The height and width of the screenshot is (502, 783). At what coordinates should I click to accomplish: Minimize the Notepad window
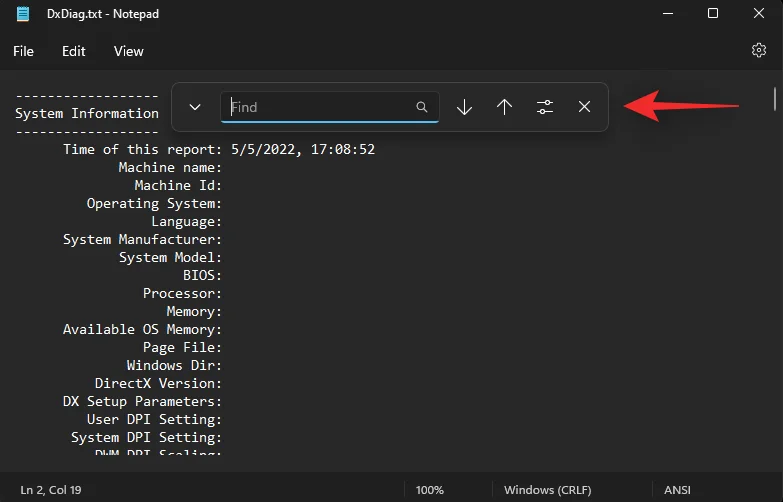(x=668, y=13)
